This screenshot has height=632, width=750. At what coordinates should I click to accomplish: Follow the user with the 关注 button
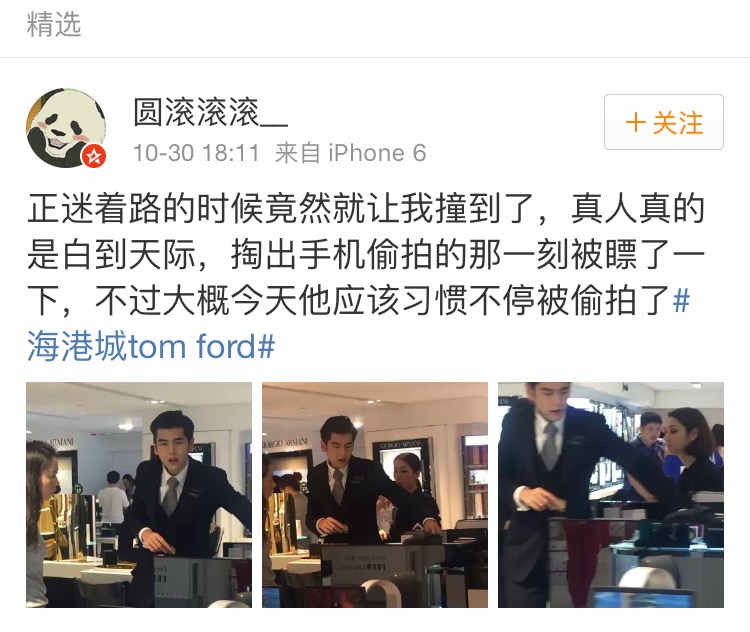663,122
